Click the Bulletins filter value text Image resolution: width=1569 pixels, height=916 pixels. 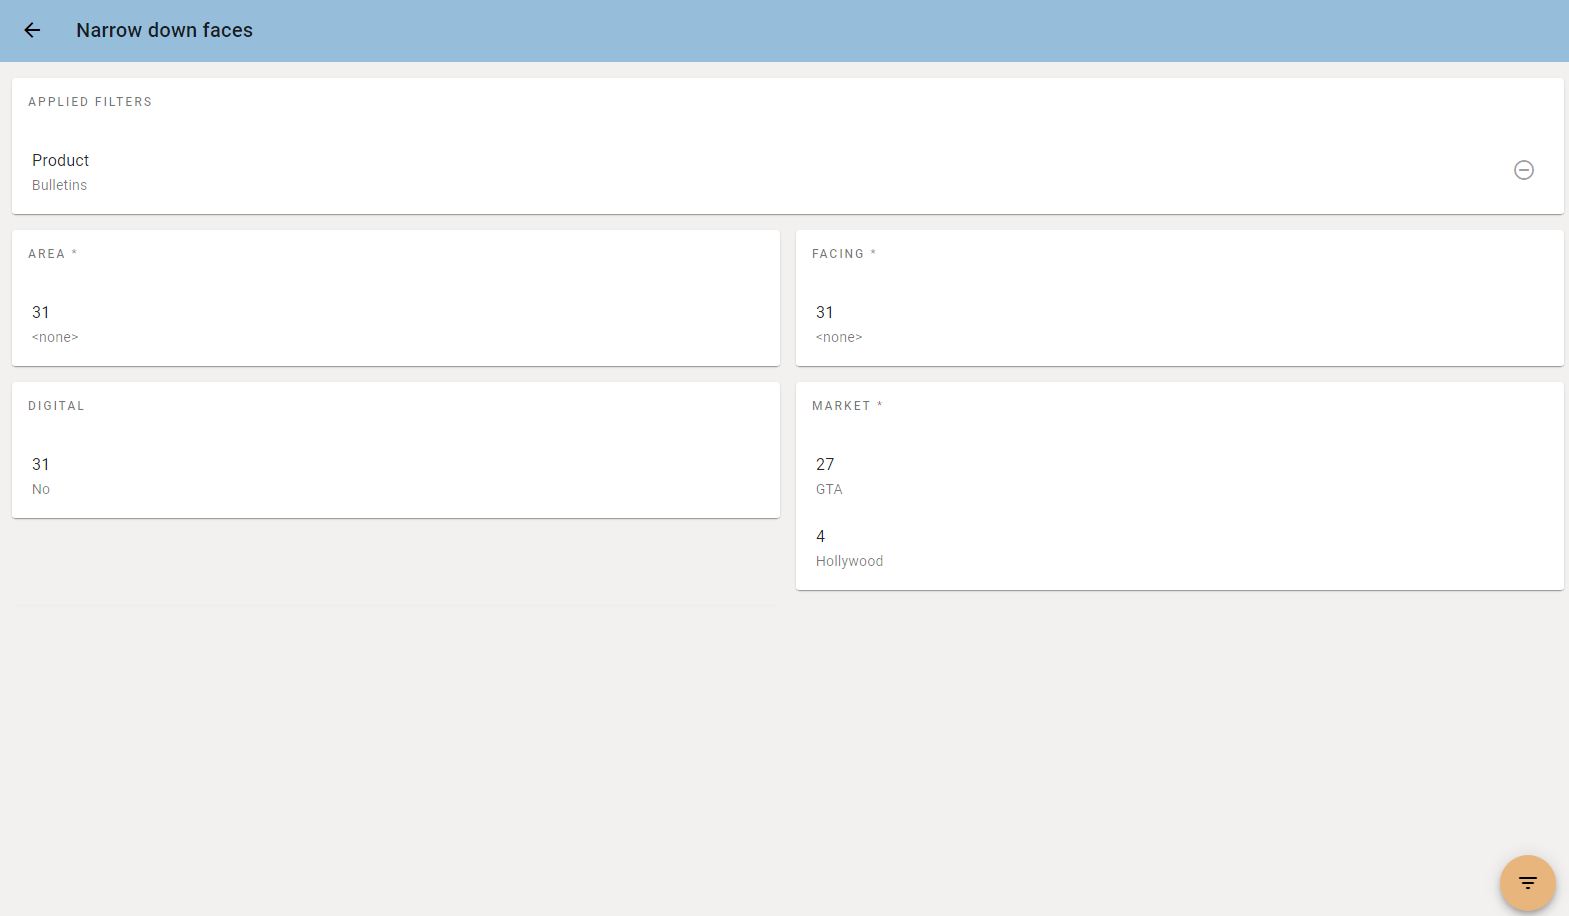point(59,185)
